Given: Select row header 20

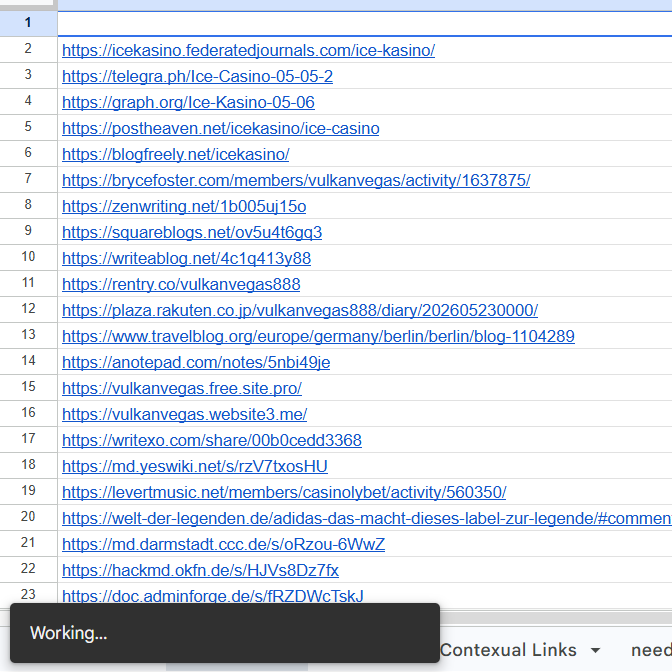Looking at the screenshot, I should (28, 517).
